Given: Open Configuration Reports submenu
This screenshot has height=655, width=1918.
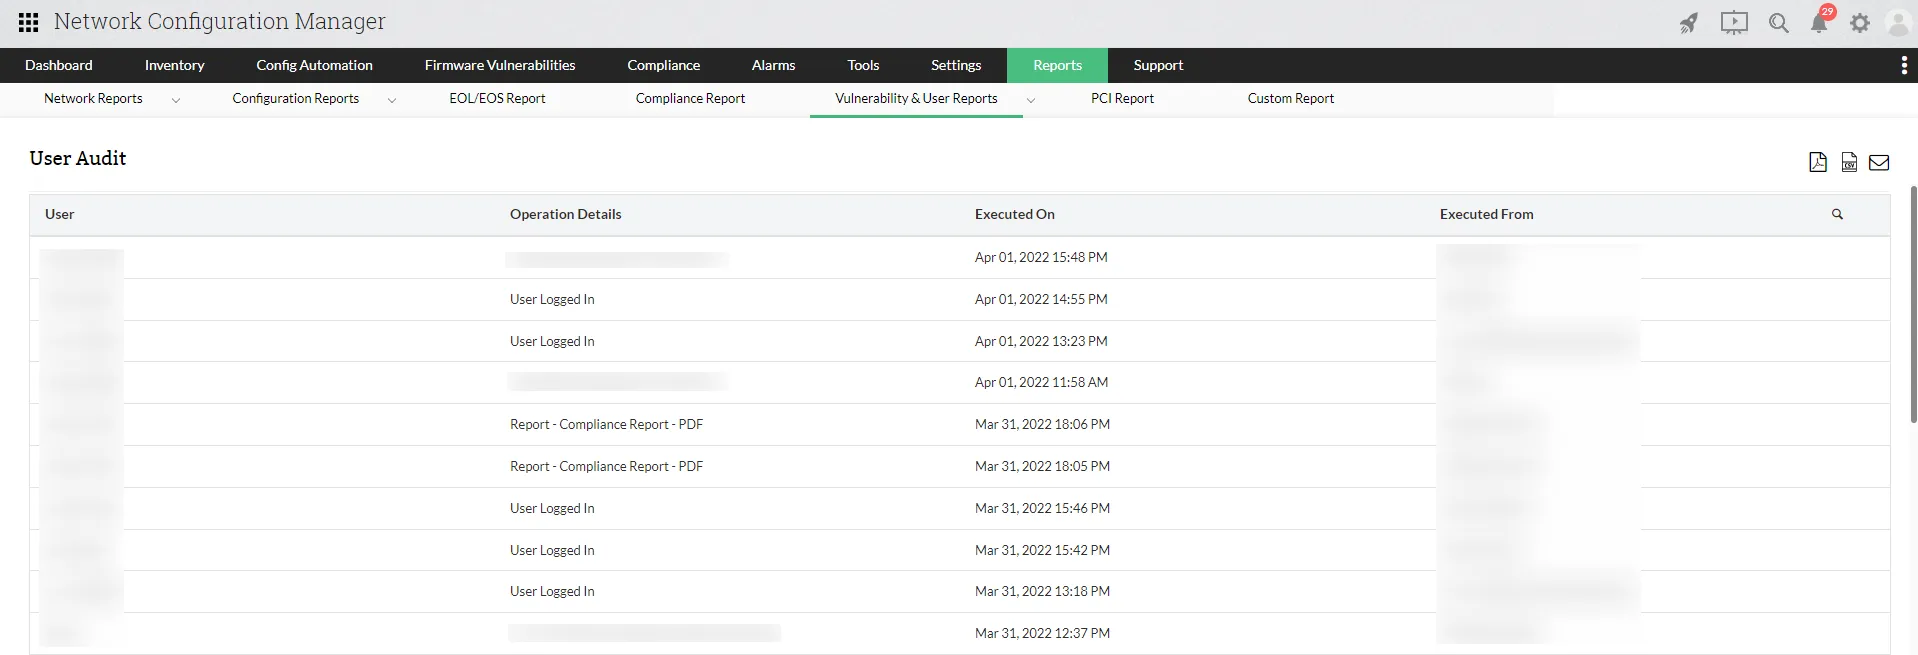Looking at the screenshot, I should 295,98.
